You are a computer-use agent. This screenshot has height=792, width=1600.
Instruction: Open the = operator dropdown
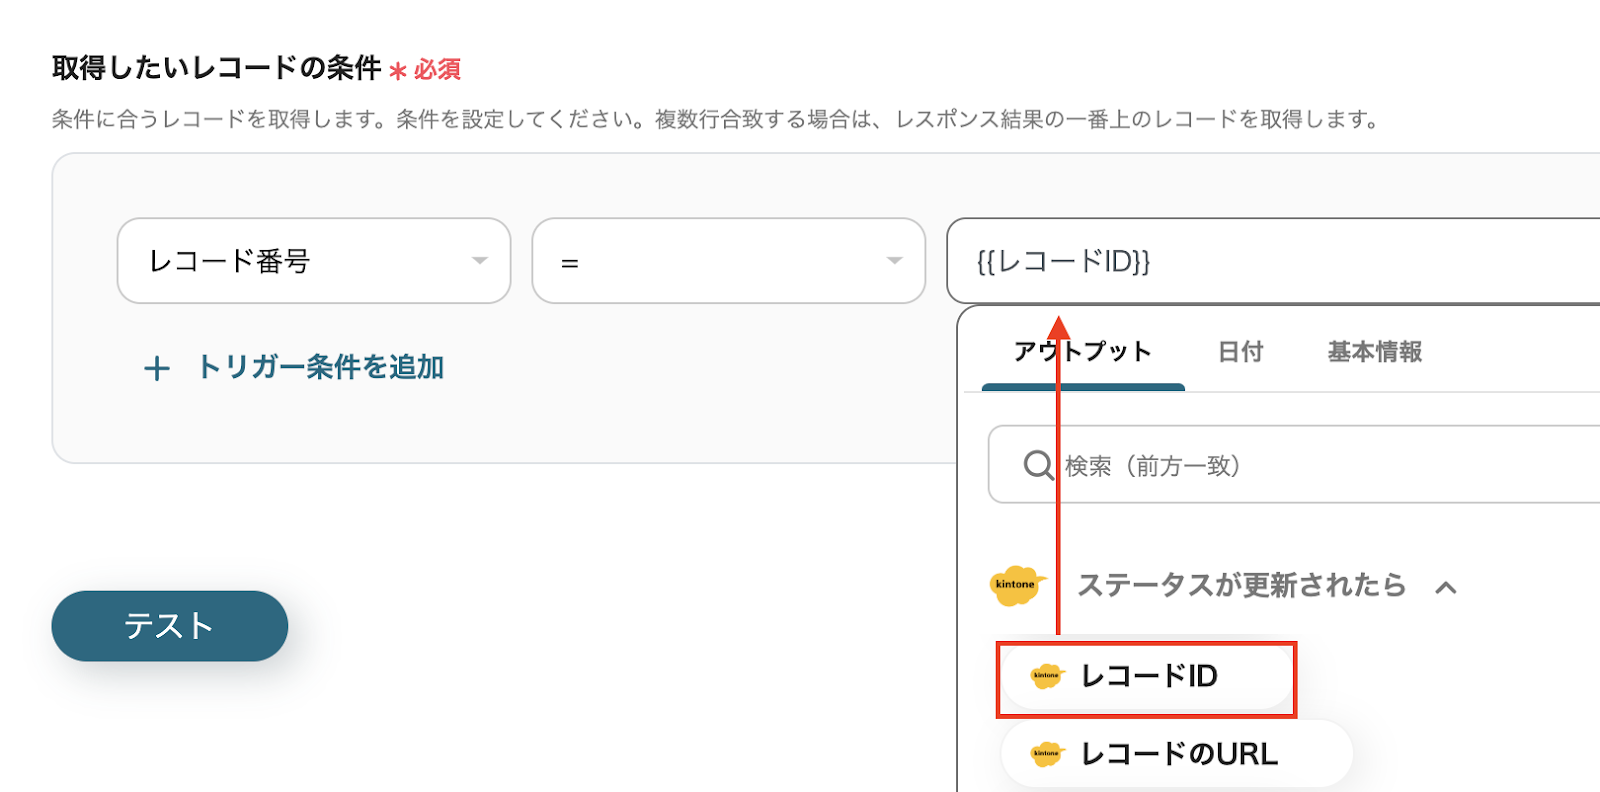(x=715, y=261)
